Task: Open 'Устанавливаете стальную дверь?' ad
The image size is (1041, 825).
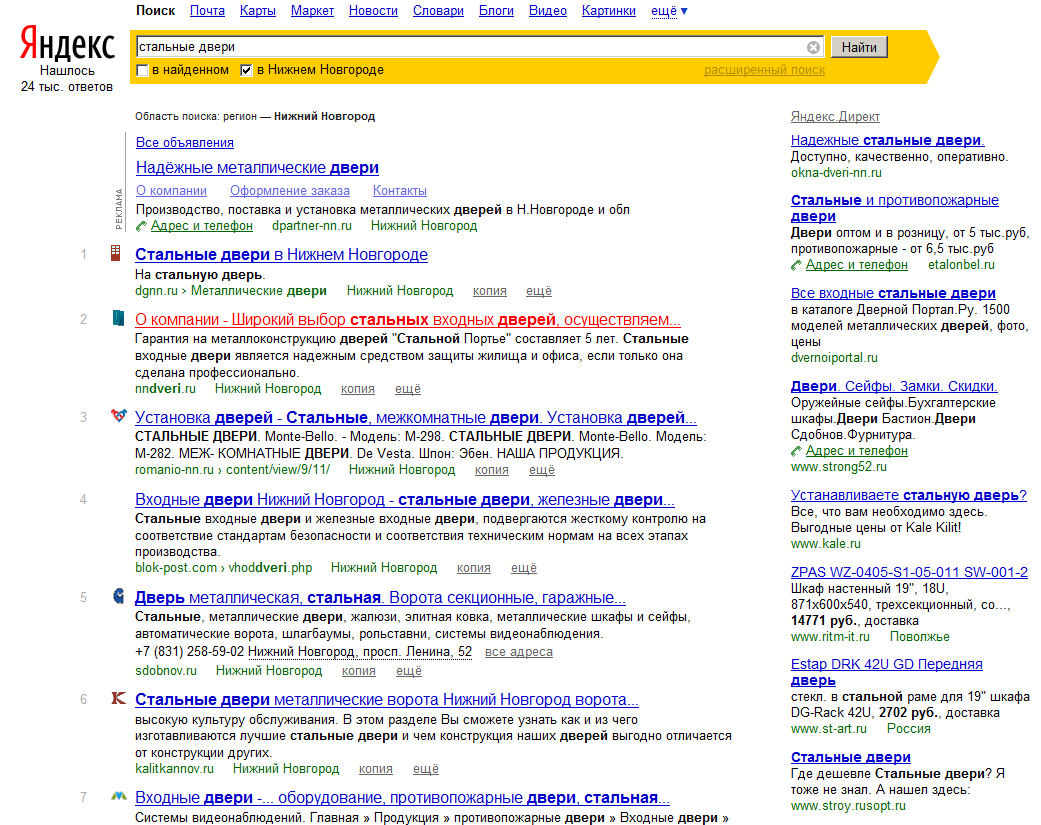Action: click(909, 496)
